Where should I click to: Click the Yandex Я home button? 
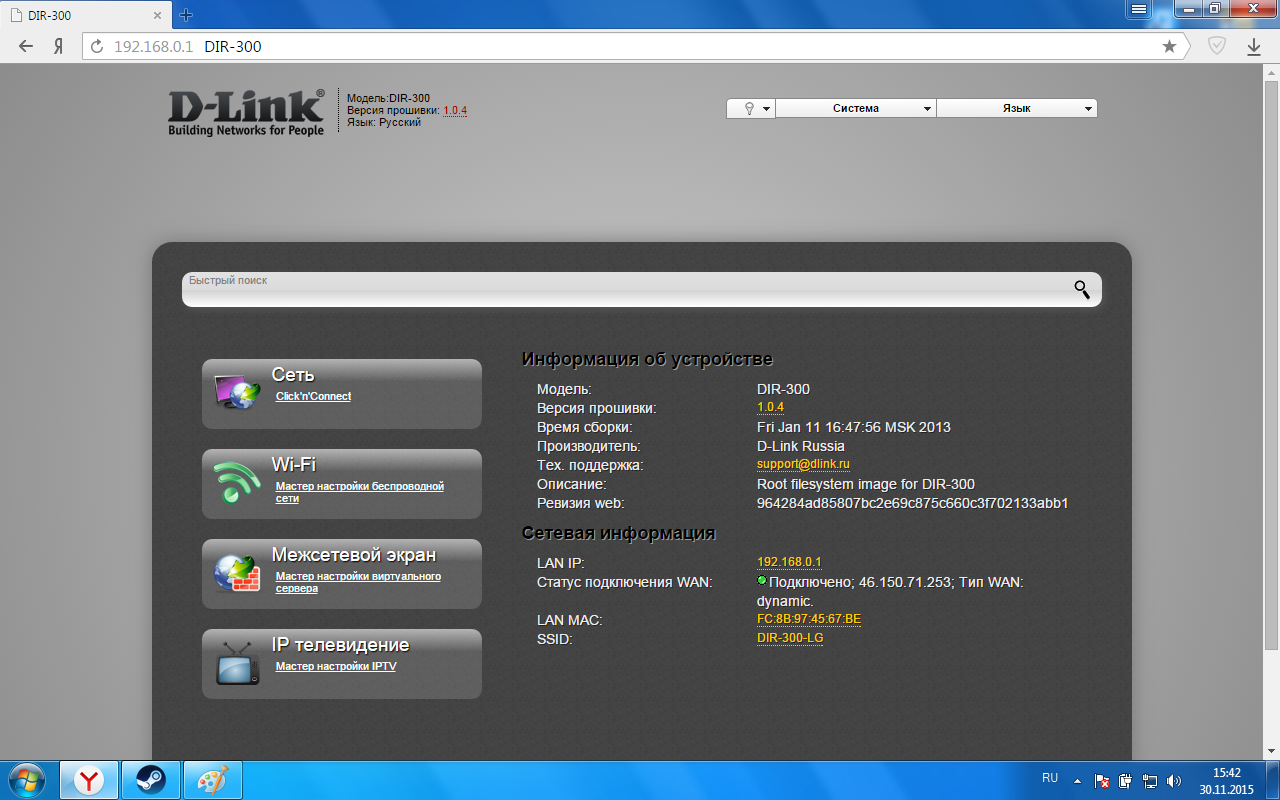coord(59,47)
